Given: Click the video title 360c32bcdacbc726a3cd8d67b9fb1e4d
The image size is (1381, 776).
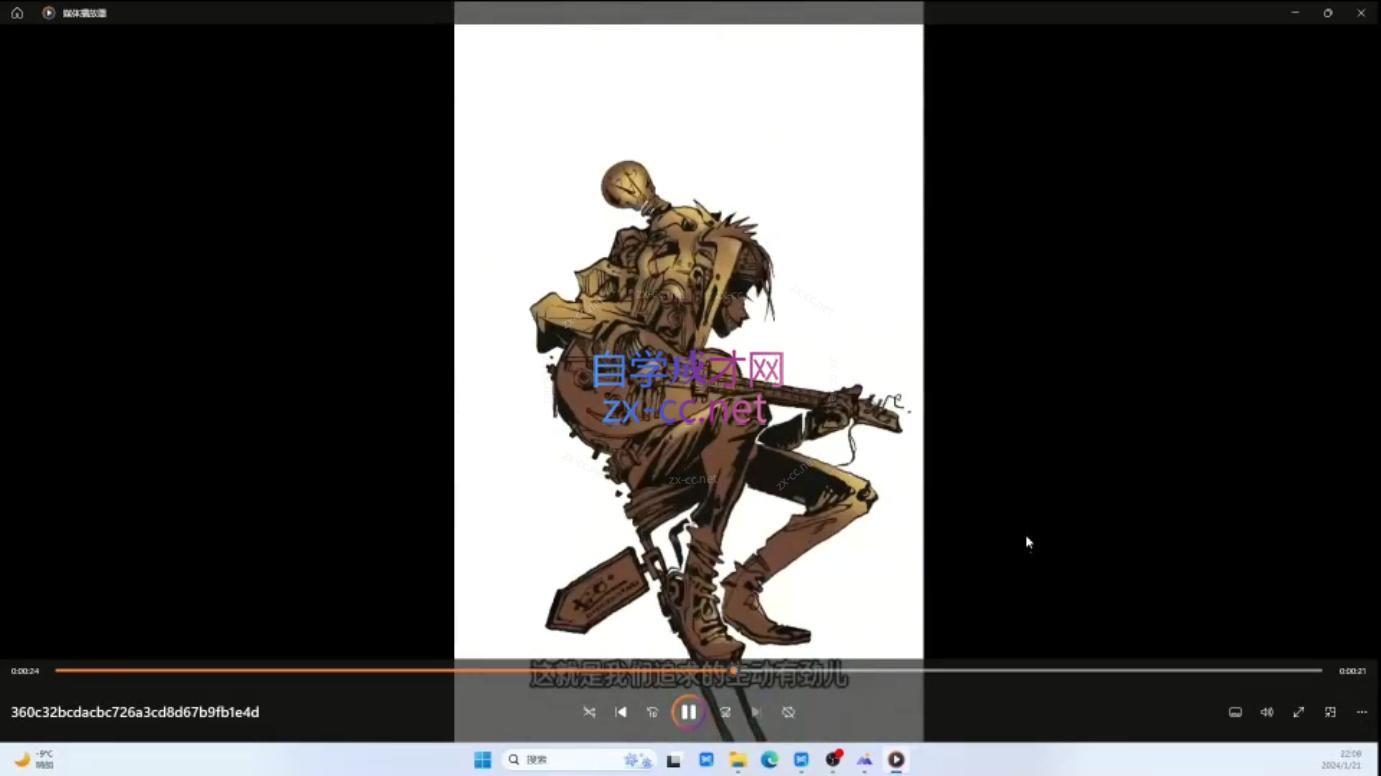Looking at the screenshot, I should (x=135, y=712).
